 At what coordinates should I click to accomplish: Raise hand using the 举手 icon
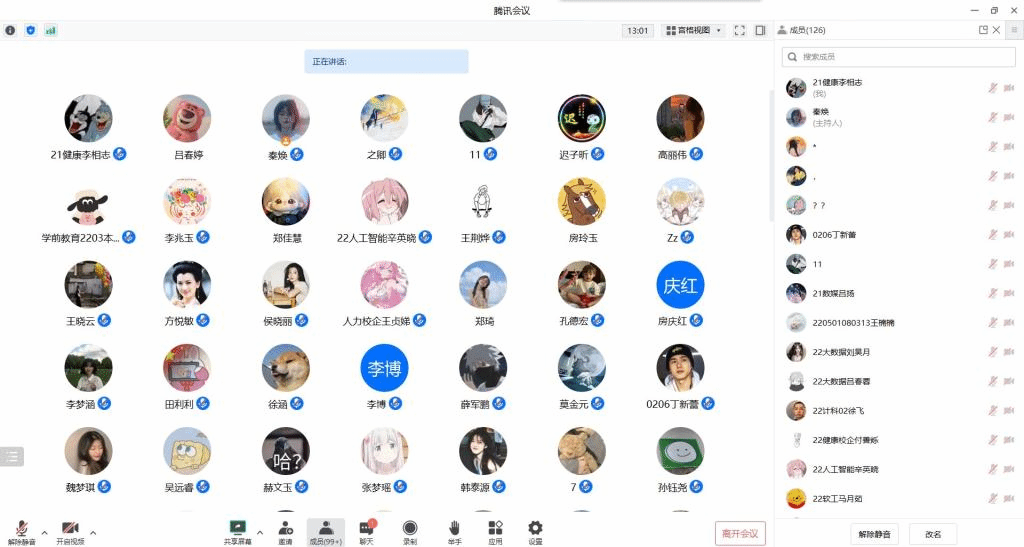[454, 529]
